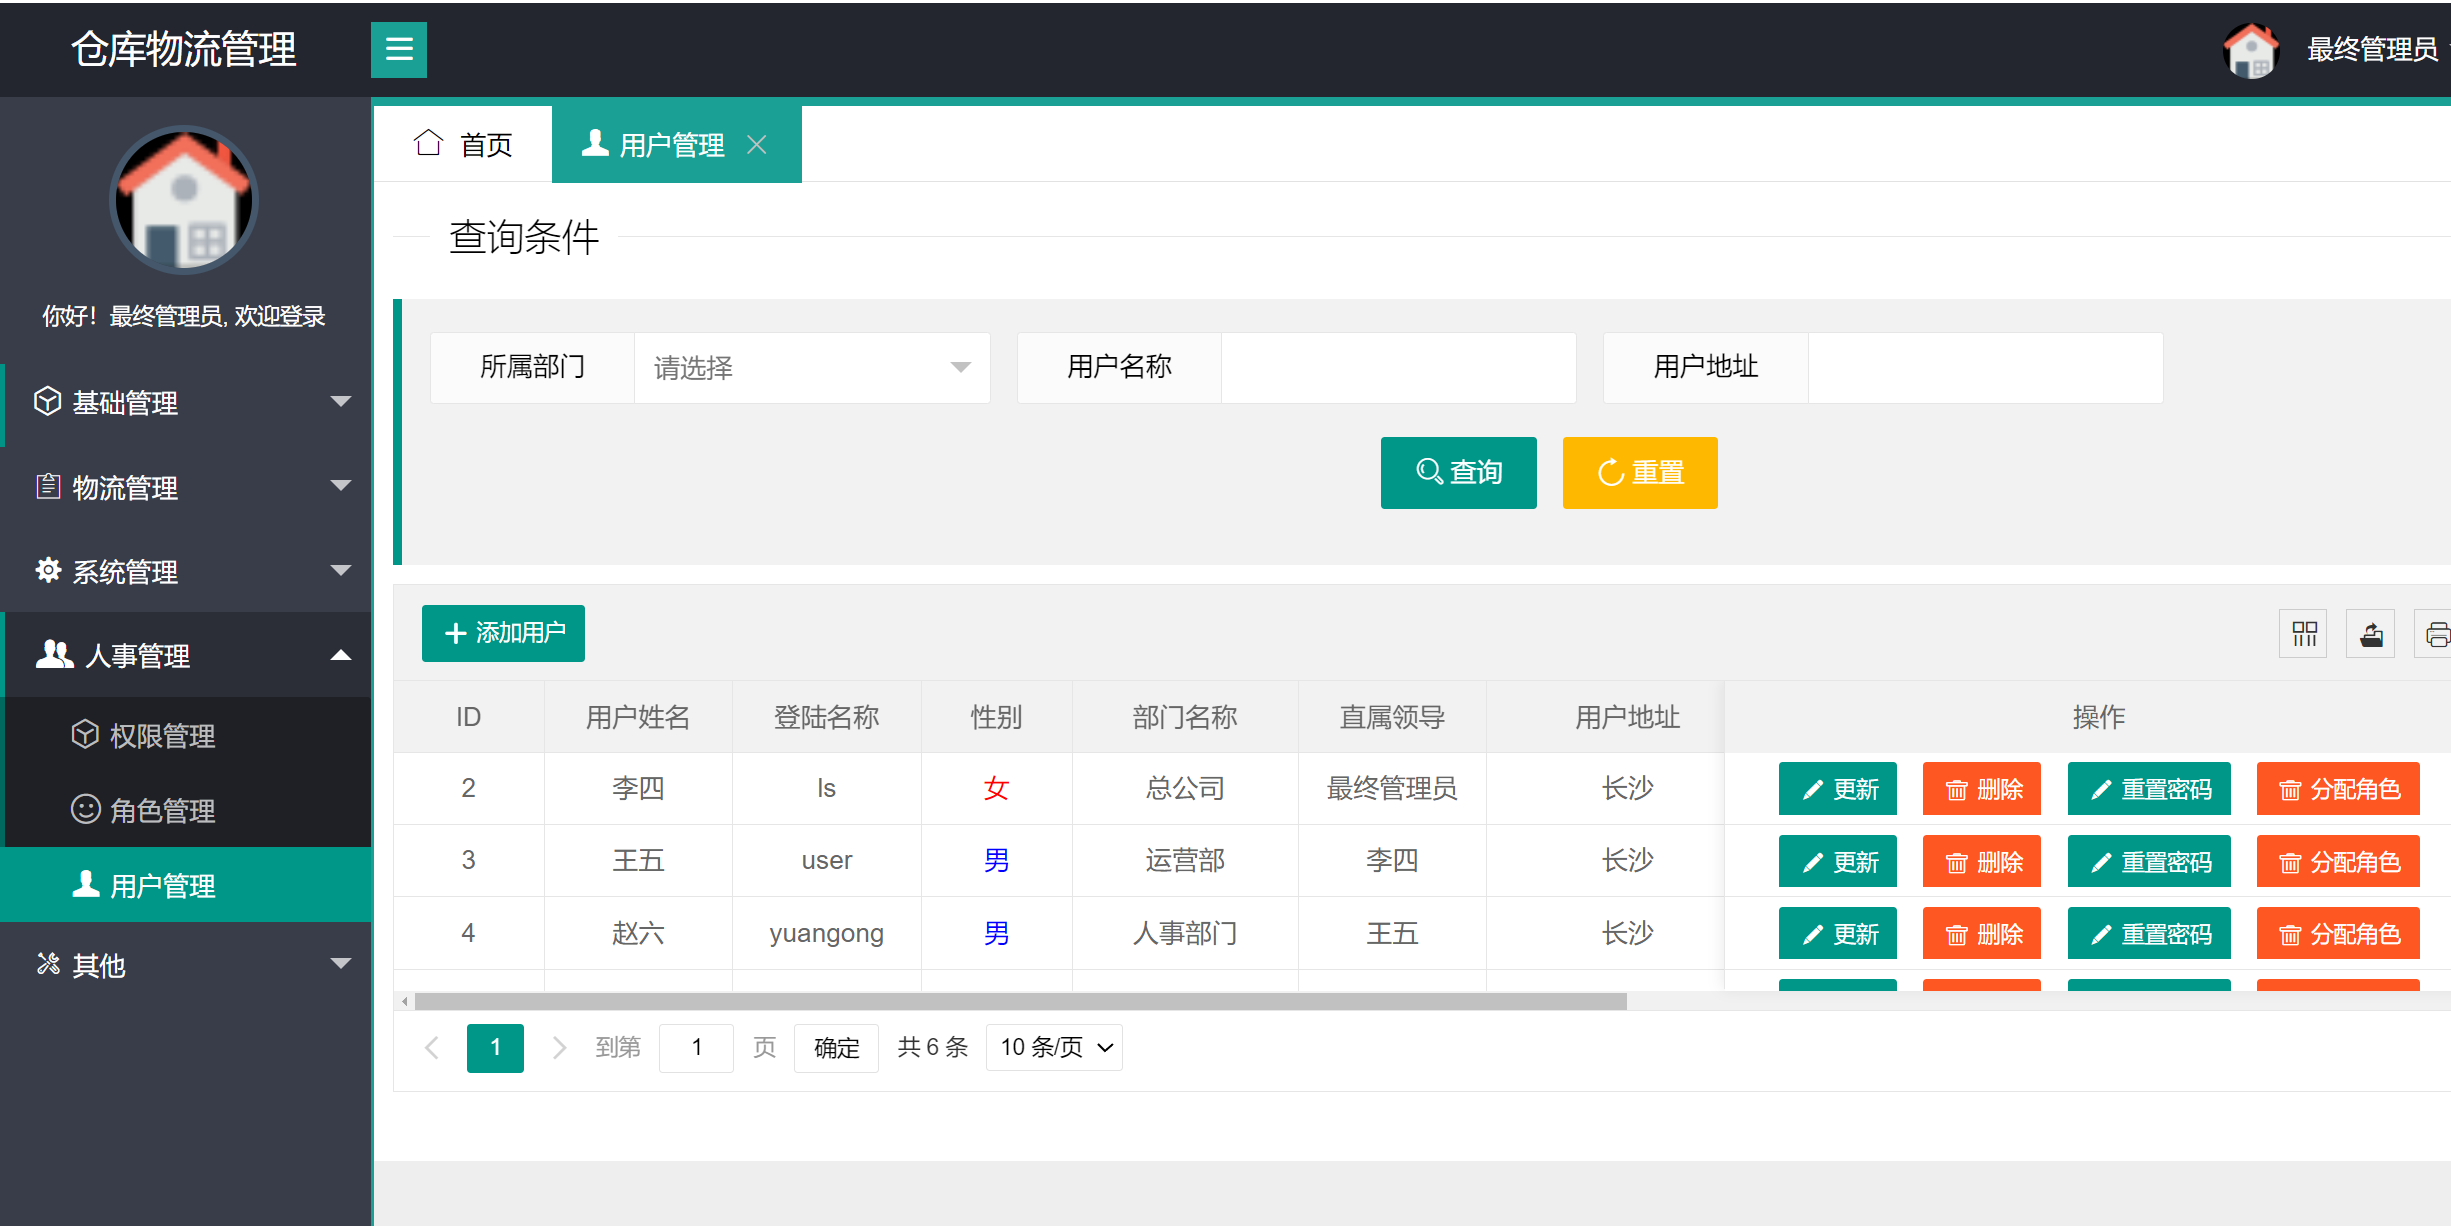Click 删除 for user 赵六
The height and width of the screenshot is (1226, 2451).
[x=1981, y=933]
